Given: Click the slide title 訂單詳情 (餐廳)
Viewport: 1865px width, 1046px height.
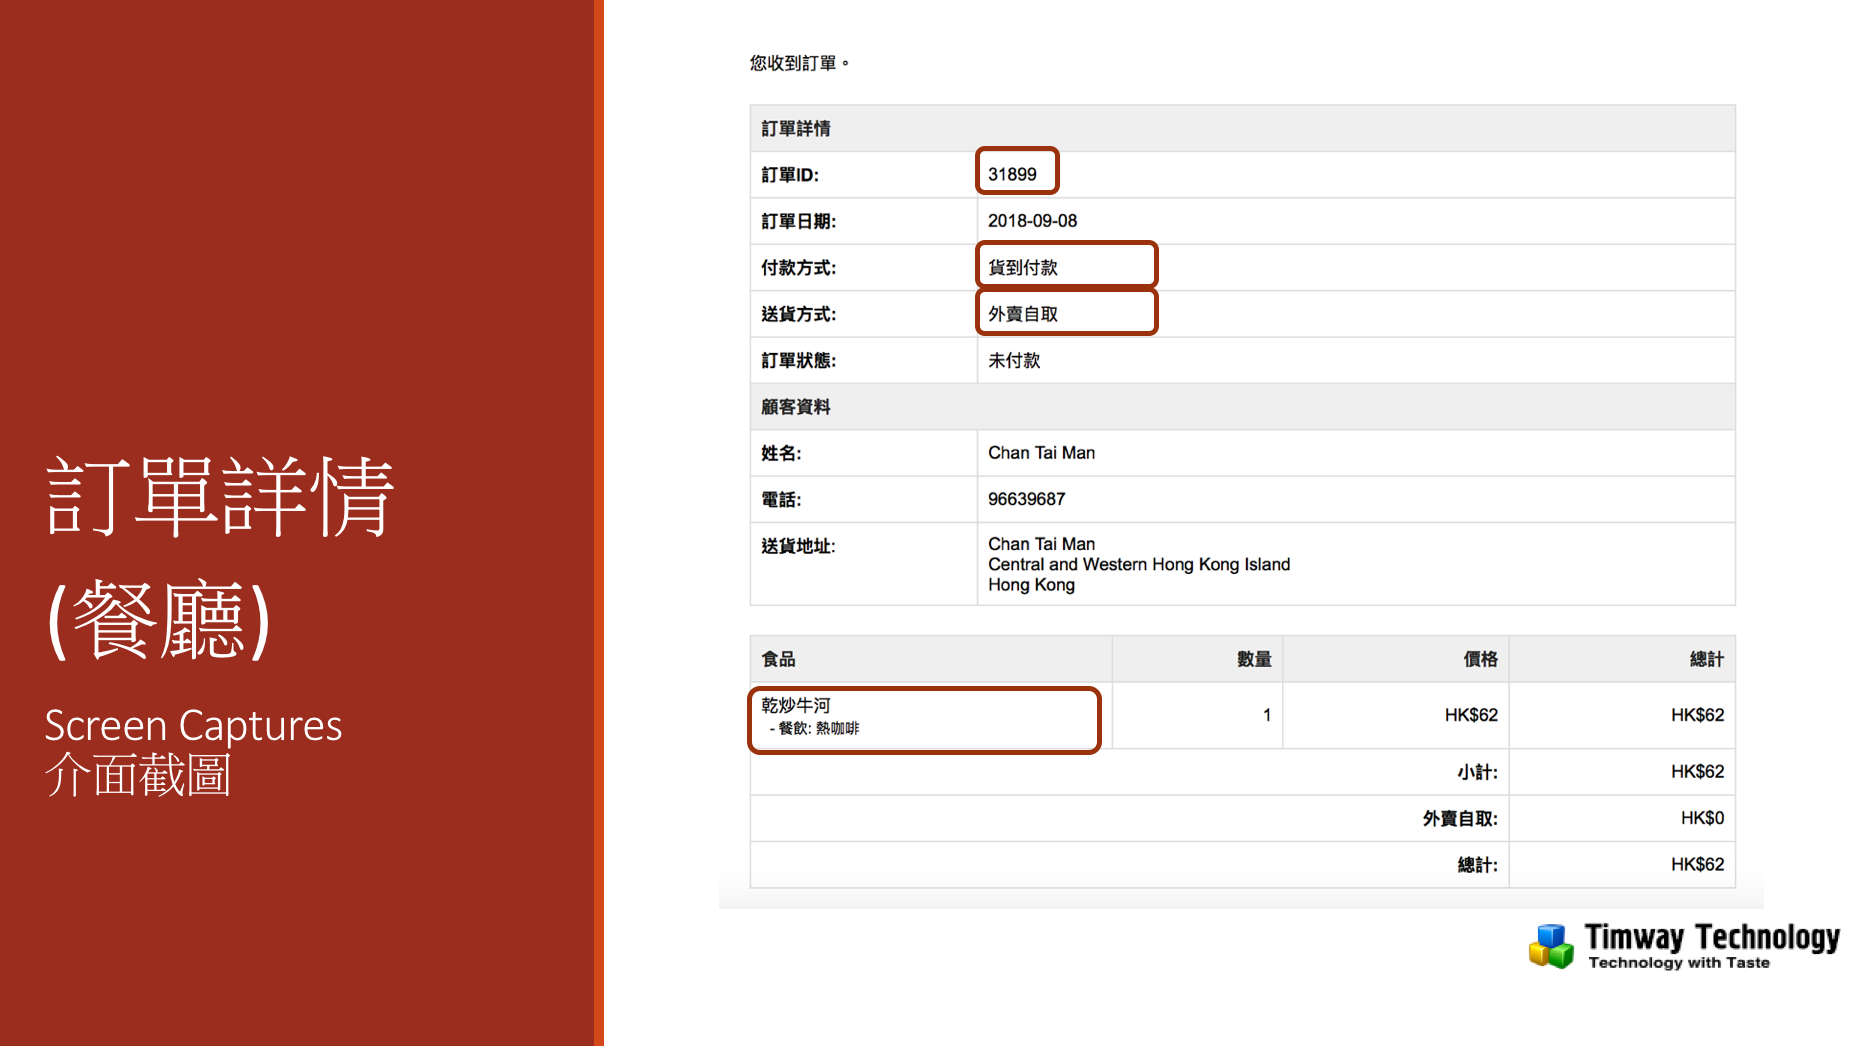Looking at the screenshot, I should coord(220,557).
